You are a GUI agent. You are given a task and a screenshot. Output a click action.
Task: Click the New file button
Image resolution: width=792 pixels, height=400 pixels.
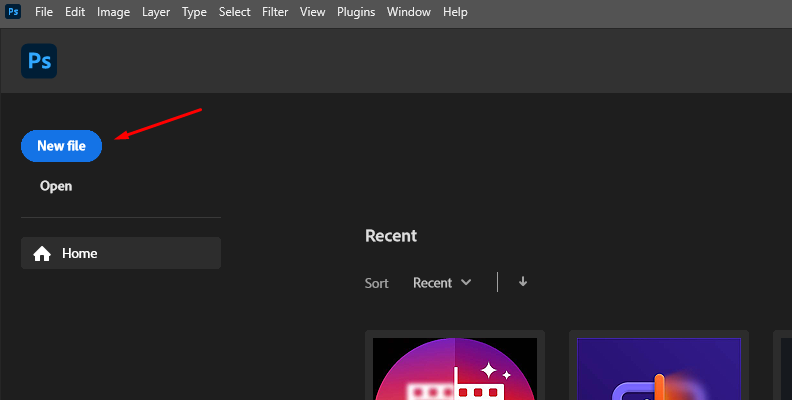click(62, 146)
